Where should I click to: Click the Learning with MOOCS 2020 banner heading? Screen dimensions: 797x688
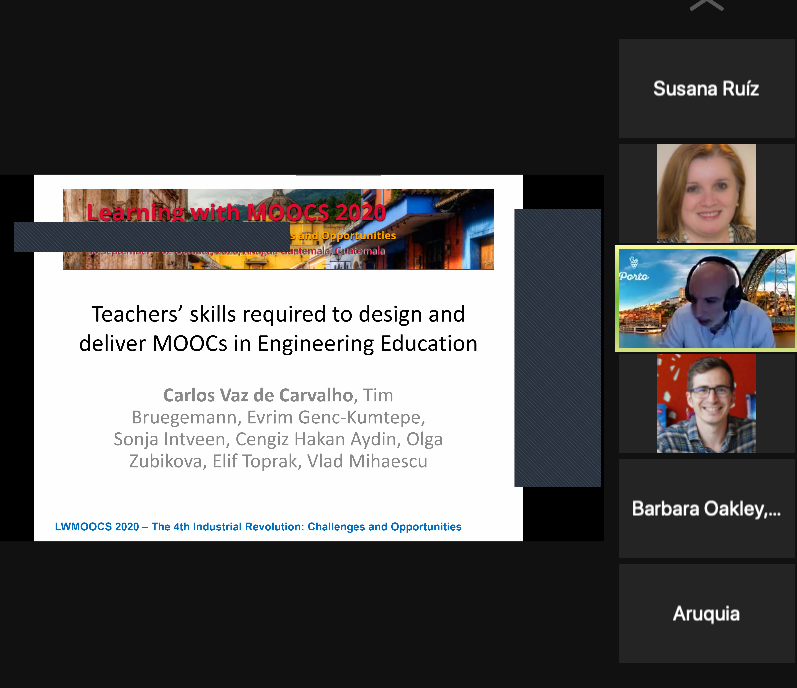[x=236, y=212]
